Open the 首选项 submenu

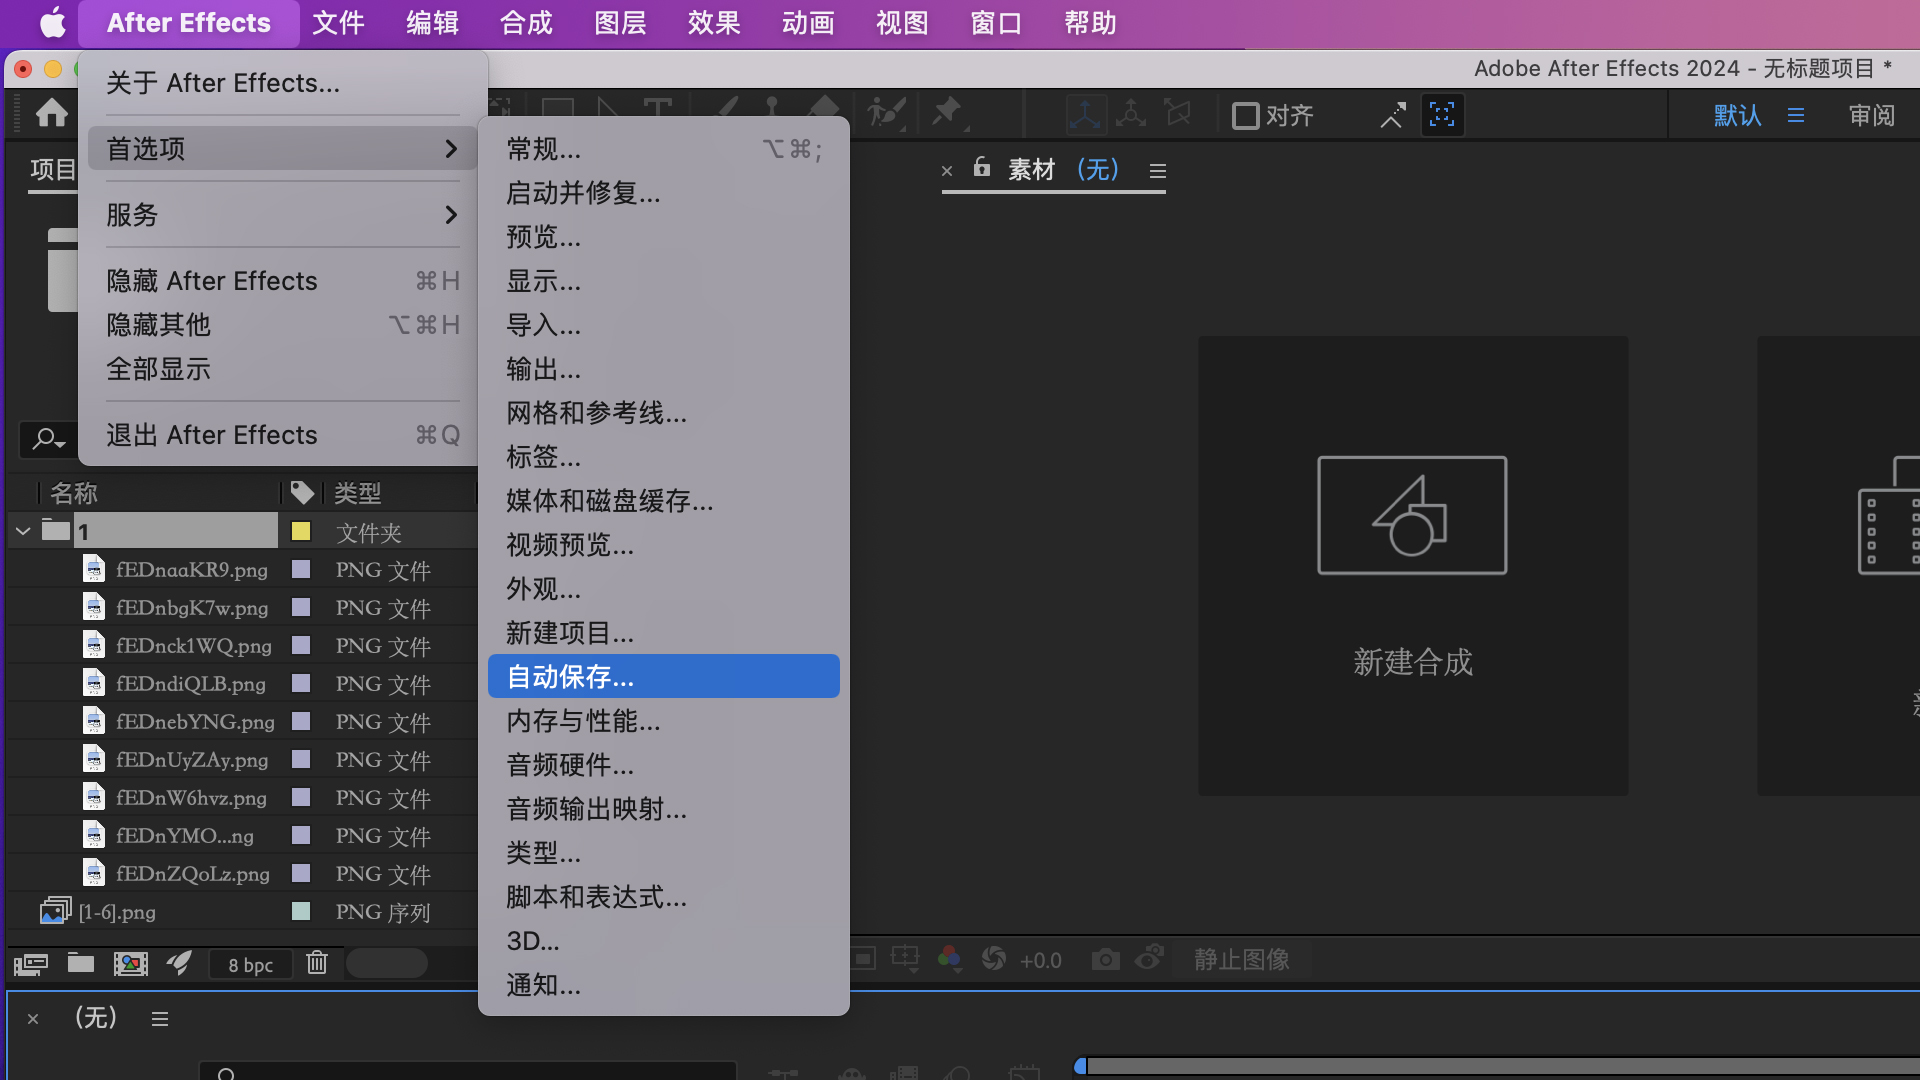[x=146, y=148]
